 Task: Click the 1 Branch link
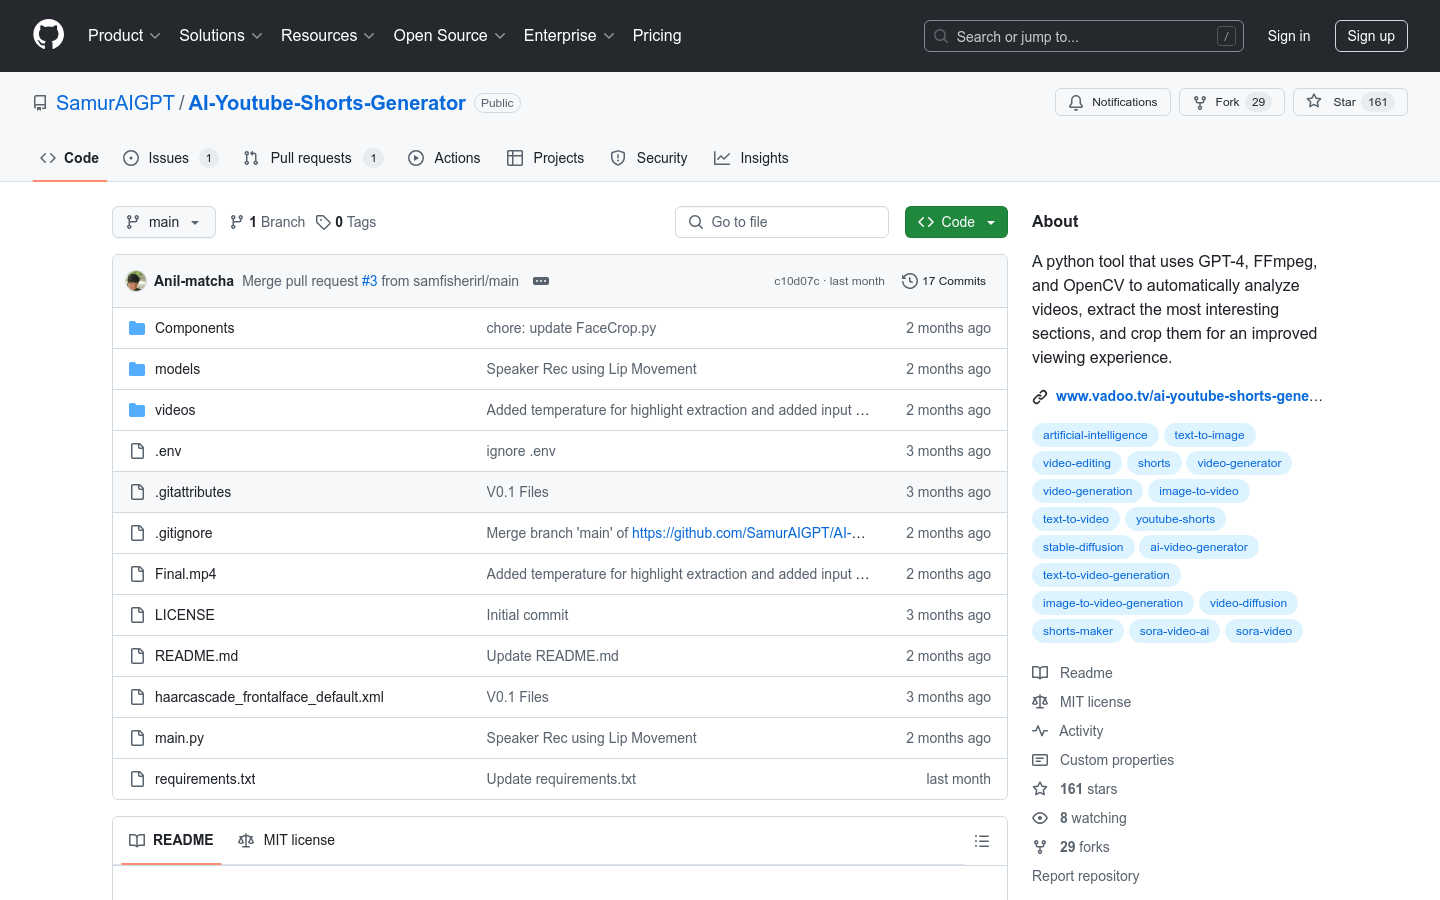267,222
